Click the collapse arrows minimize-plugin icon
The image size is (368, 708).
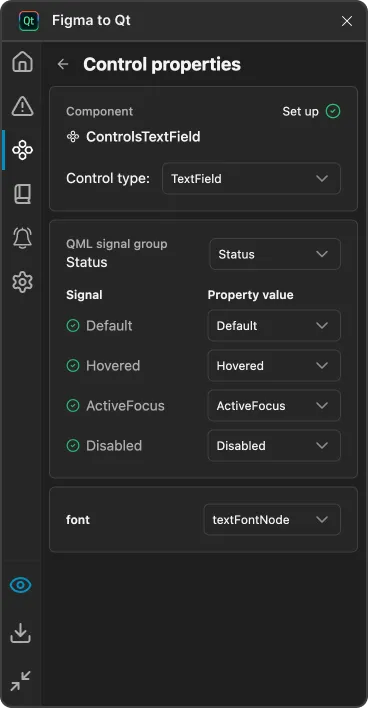coord(21,680)
